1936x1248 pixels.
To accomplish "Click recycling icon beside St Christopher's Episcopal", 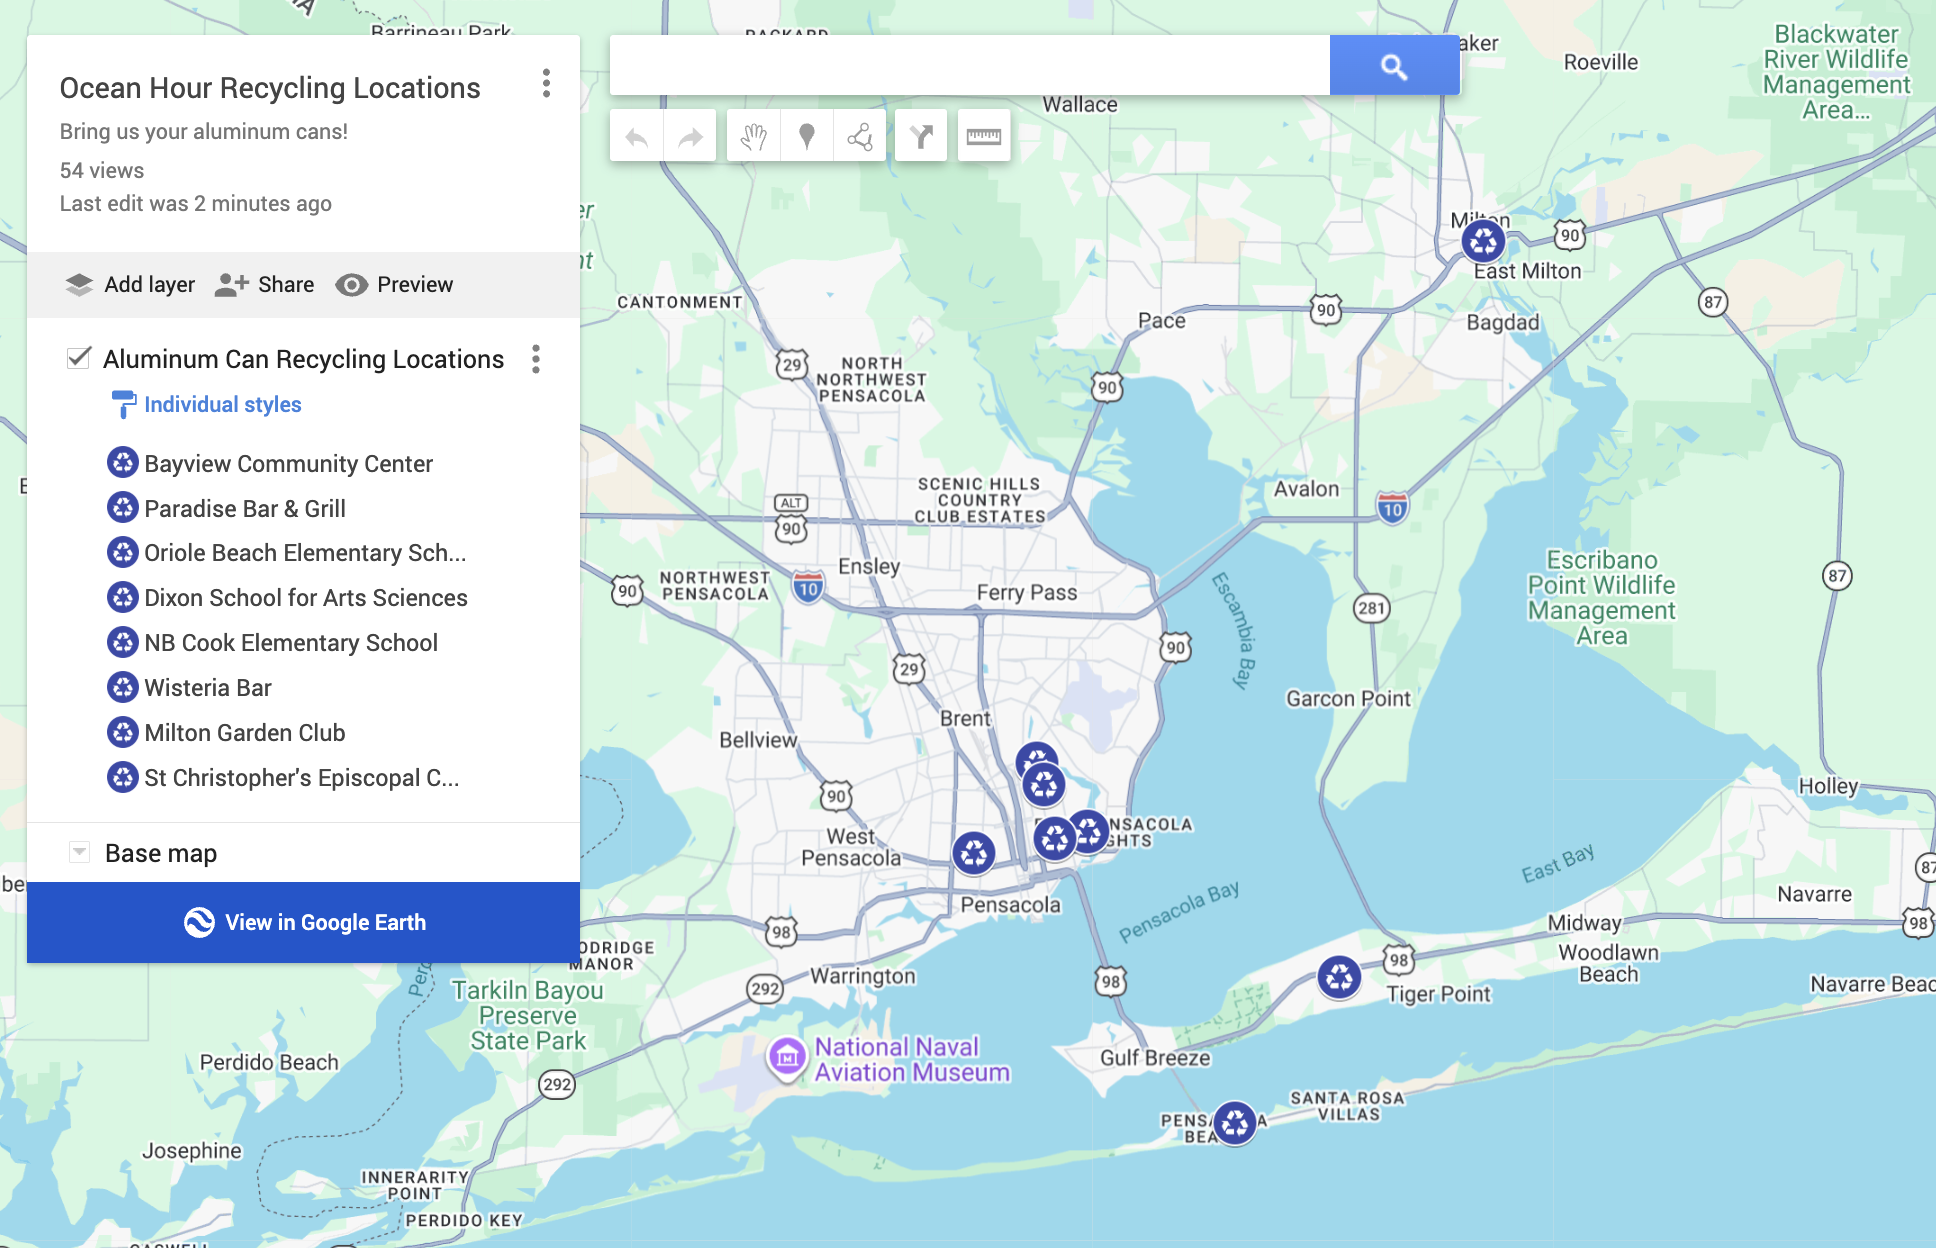I will click(x=123, y=777).
